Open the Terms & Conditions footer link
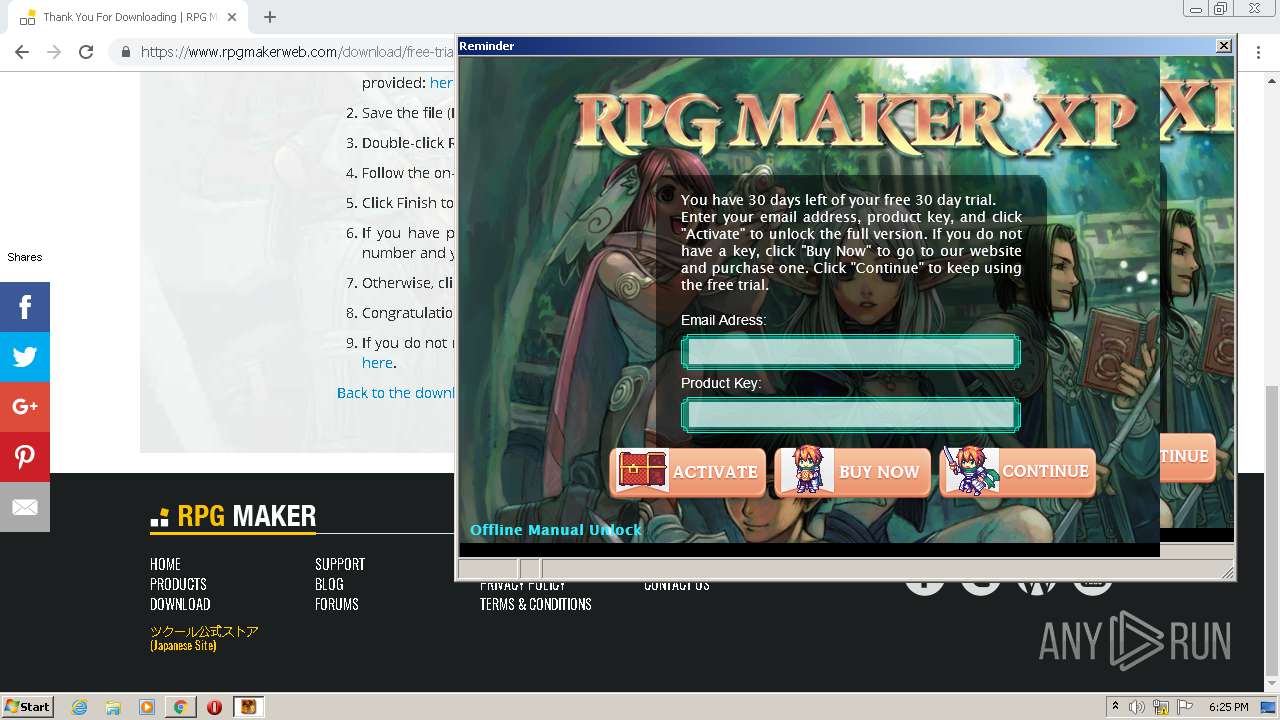This screenshot has width=1280, height=720. [535, 604]
